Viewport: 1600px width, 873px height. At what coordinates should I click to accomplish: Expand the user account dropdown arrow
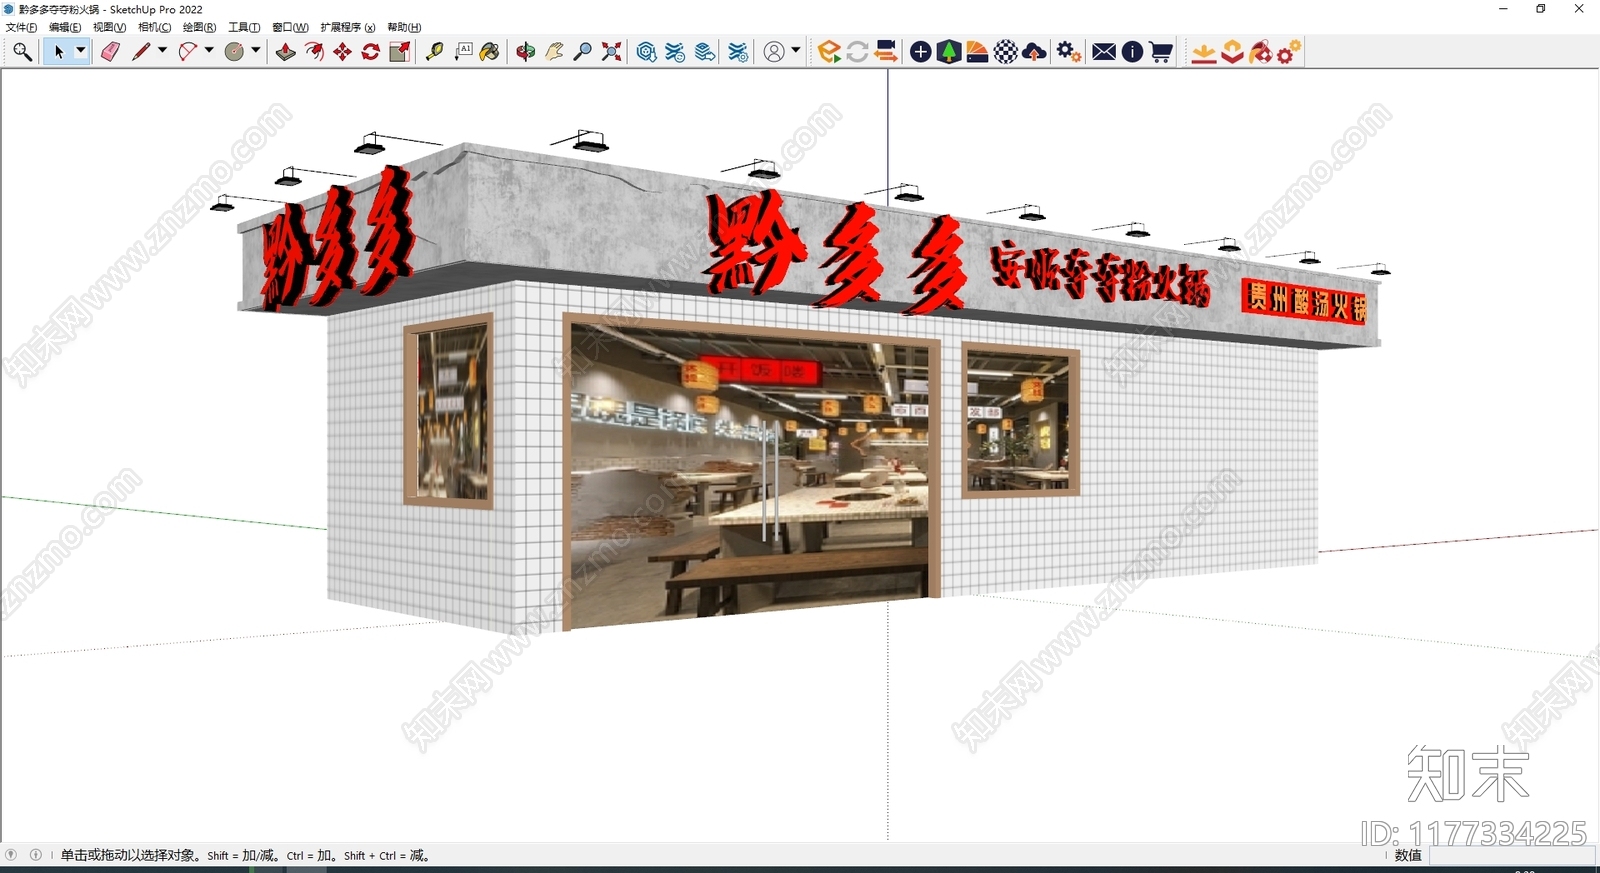coord(796,50)
